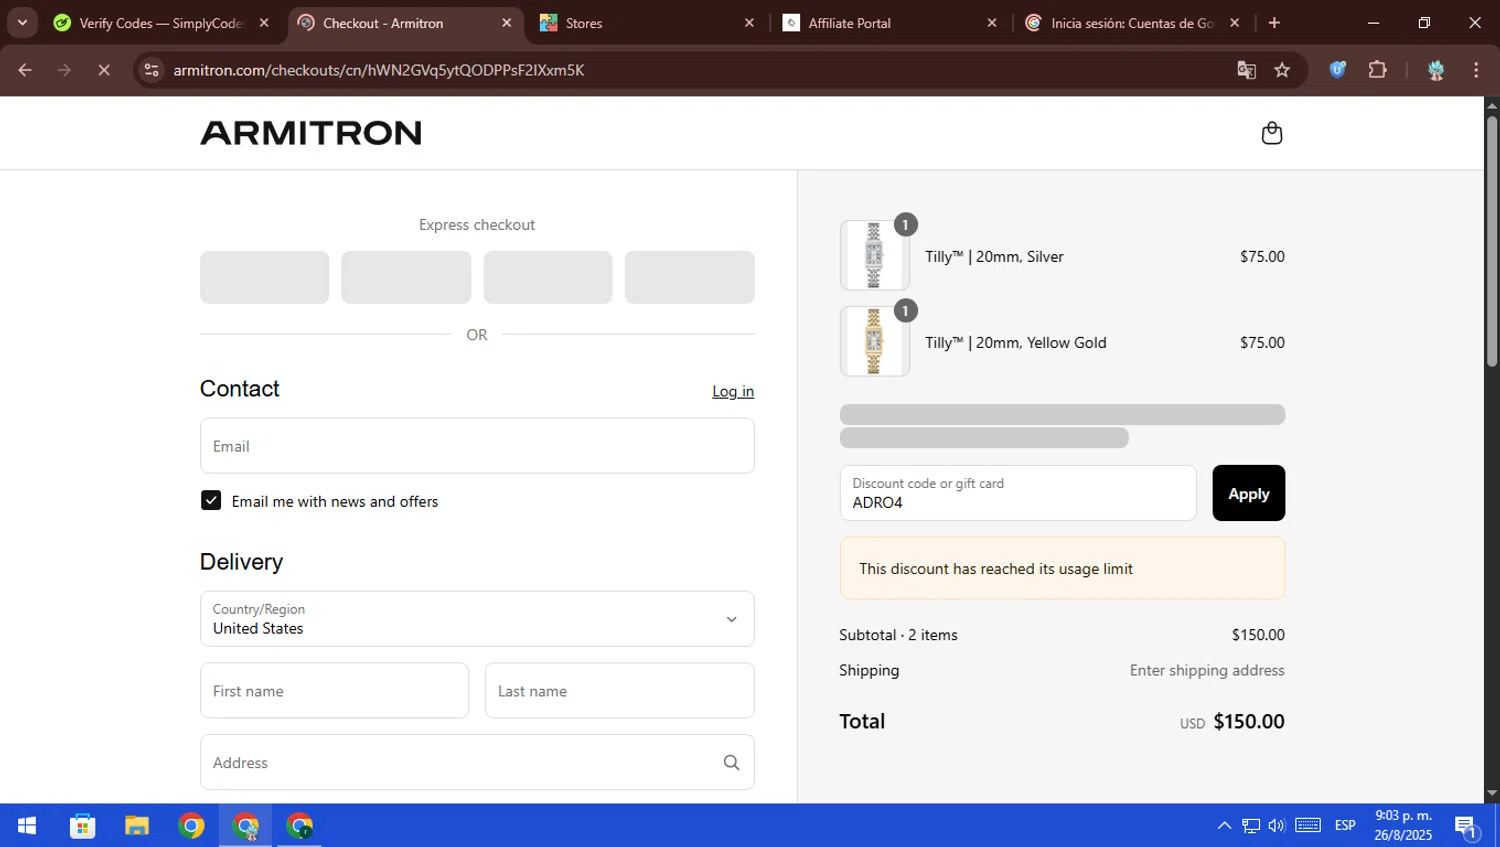Click the Armitron logo
The image size is (1500, 847).
(x=311, y=133)
